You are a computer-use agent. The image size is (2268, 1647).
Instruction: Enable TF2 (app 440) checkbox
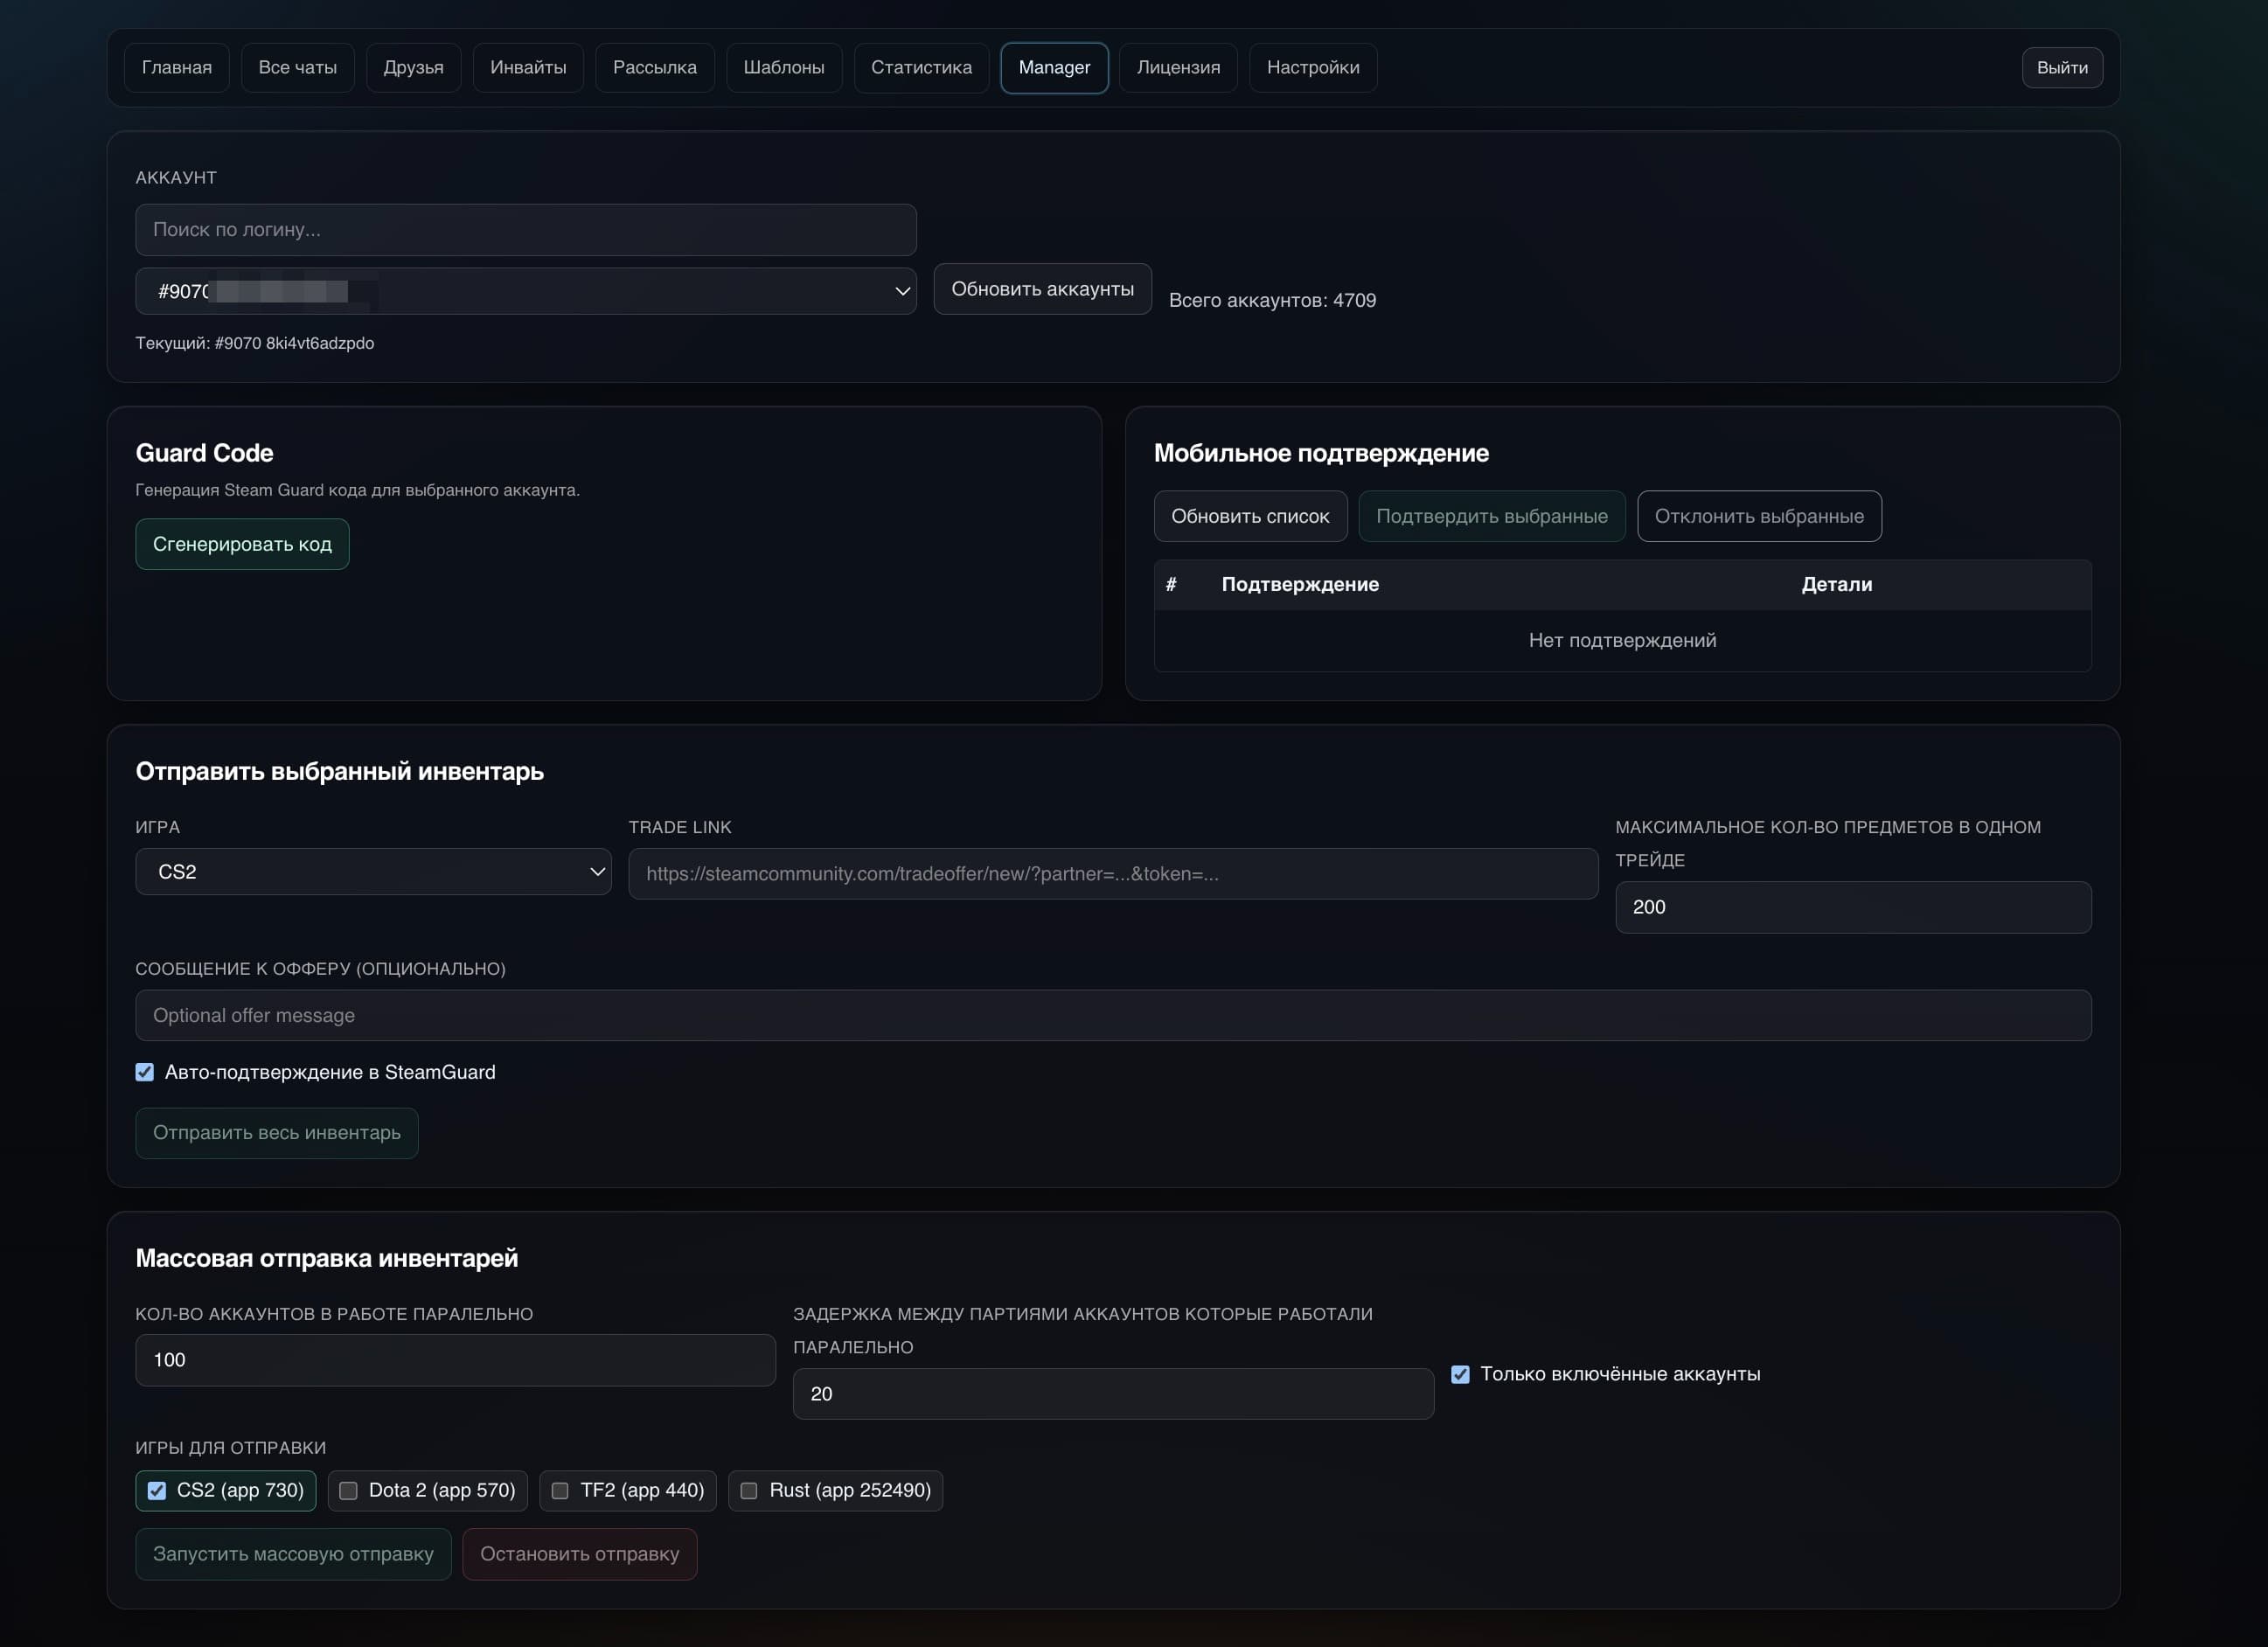(x=560, y=1491)
